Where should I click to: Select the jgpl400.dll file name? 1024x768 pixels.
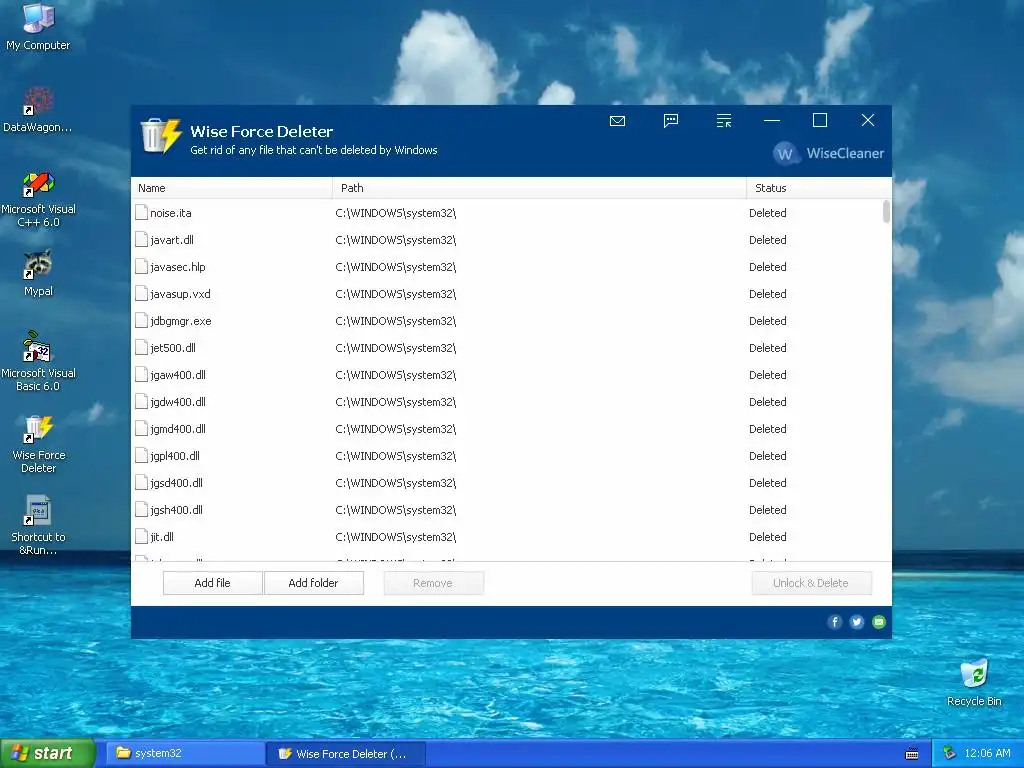[175, 456]
